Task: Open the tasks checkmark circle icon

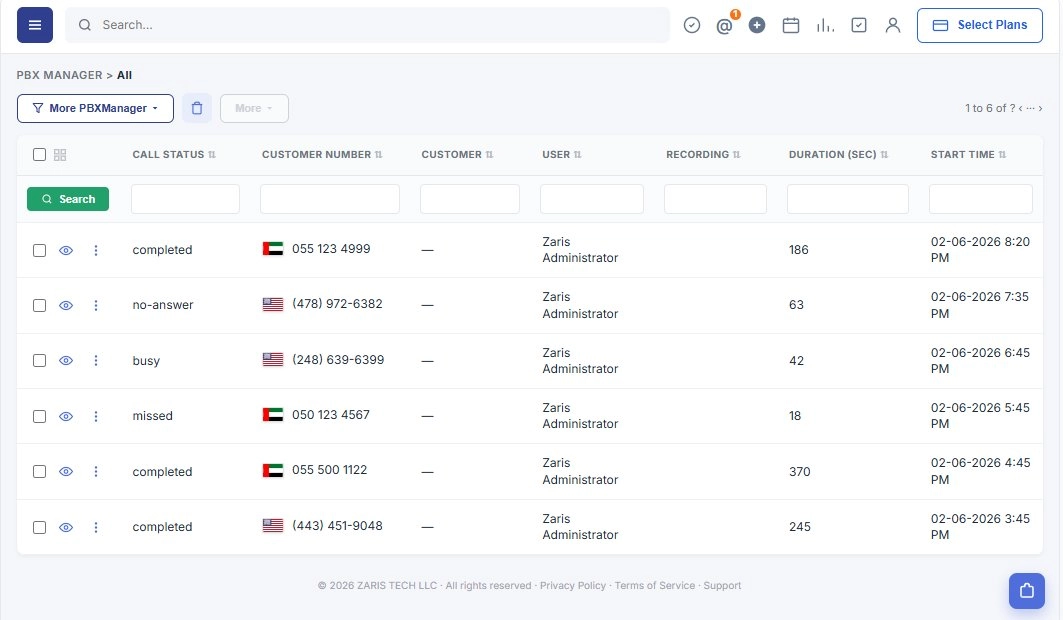Action: pos(691,25)
